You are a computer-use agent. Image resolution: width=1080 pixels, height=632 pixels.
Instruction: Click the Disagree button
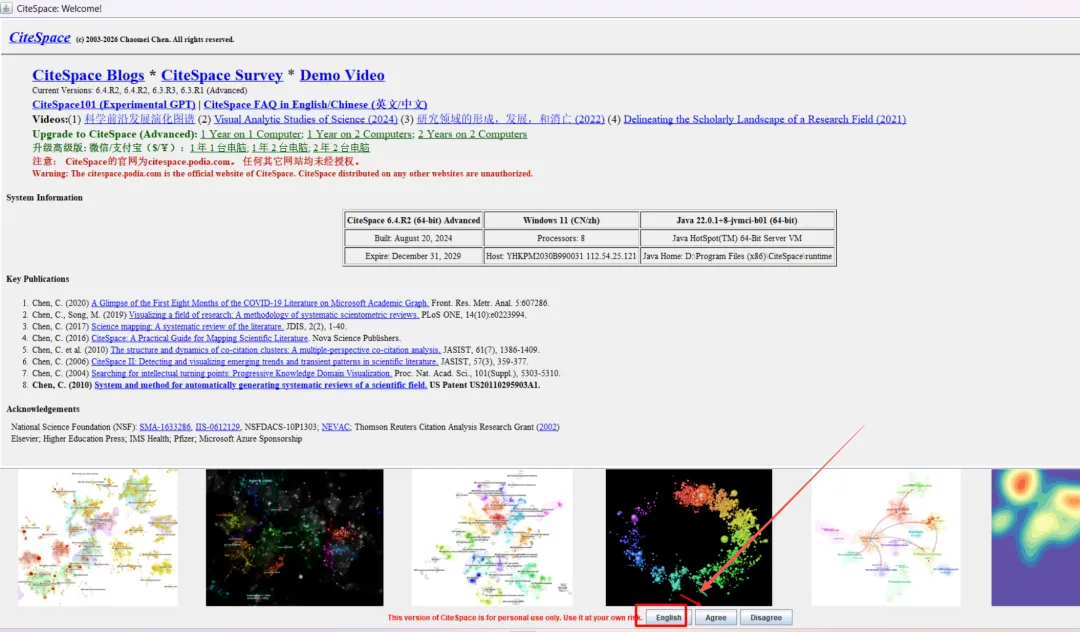766,618
